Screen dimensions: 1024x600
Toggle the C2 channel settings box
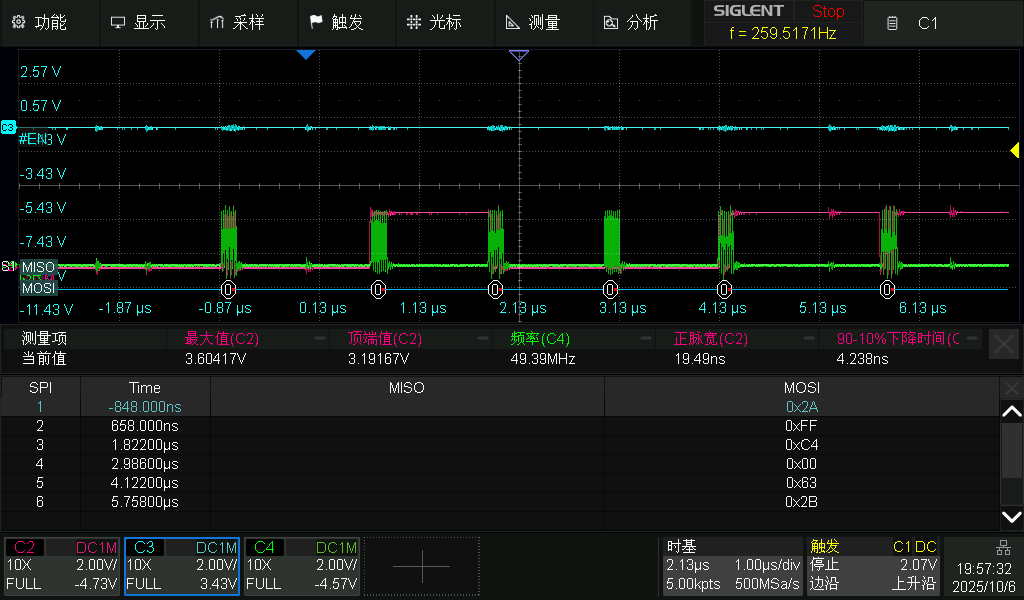62,565
